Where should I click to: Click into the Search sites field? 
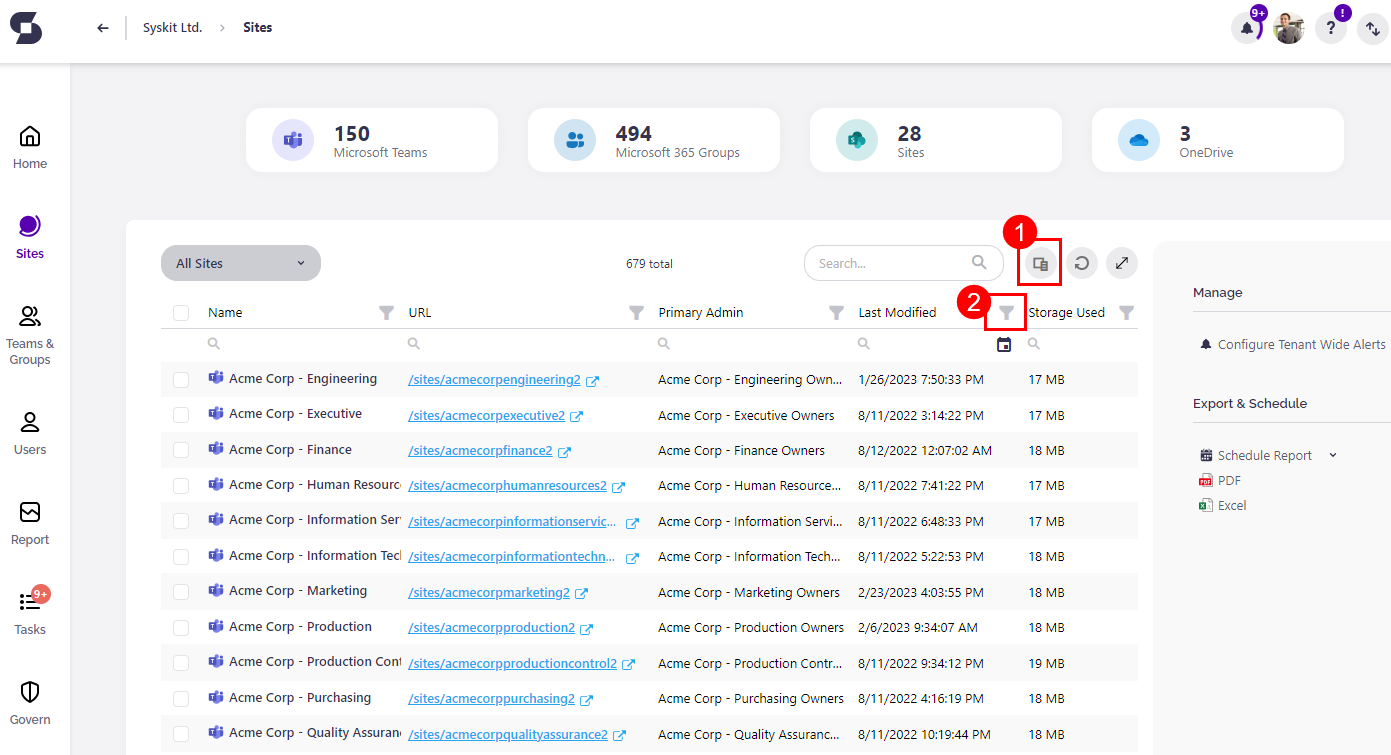[890, 263]
